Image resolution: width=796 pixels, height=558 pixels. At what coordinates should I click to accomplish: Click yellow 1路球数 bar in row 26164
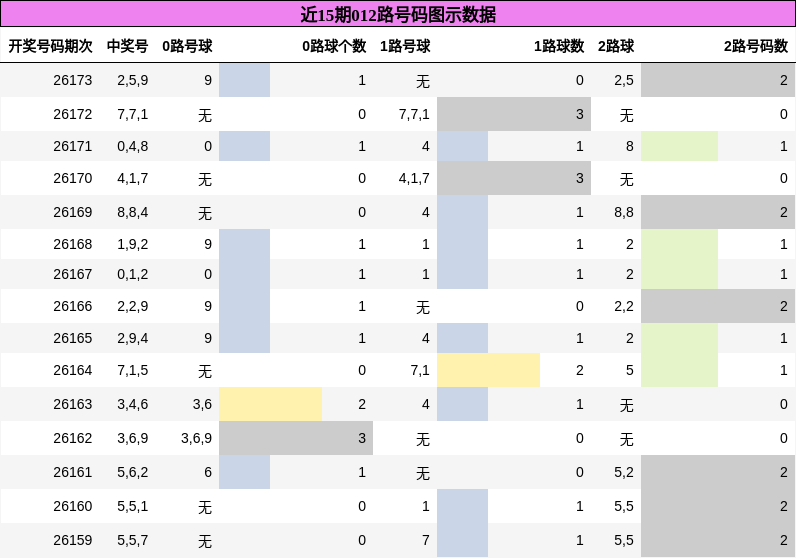point(488,370)
